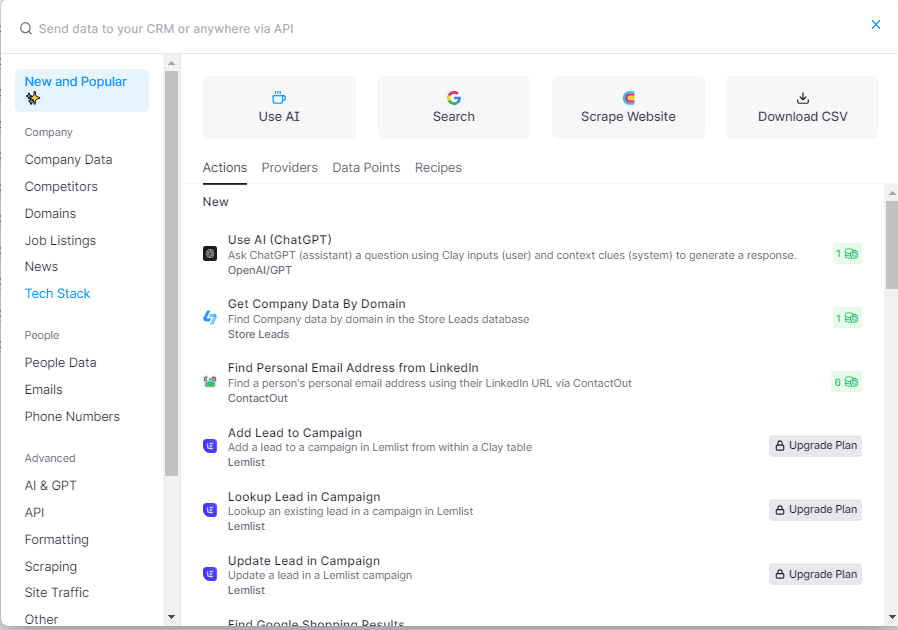Switch to the Actions tab
This screenshot has width=898, height=630.
click(224, 168)
